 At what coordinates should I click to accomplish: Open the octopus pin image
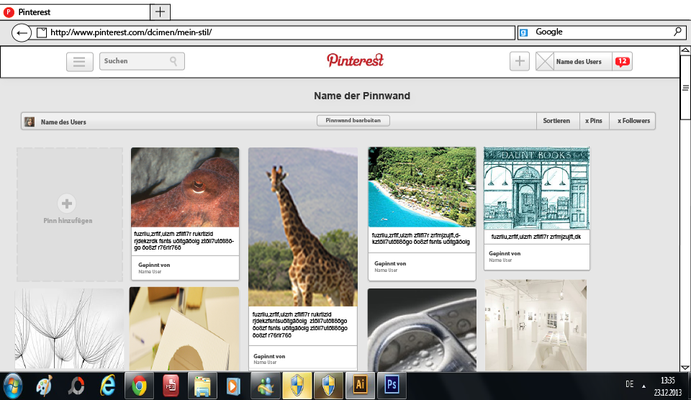[185, 187]
